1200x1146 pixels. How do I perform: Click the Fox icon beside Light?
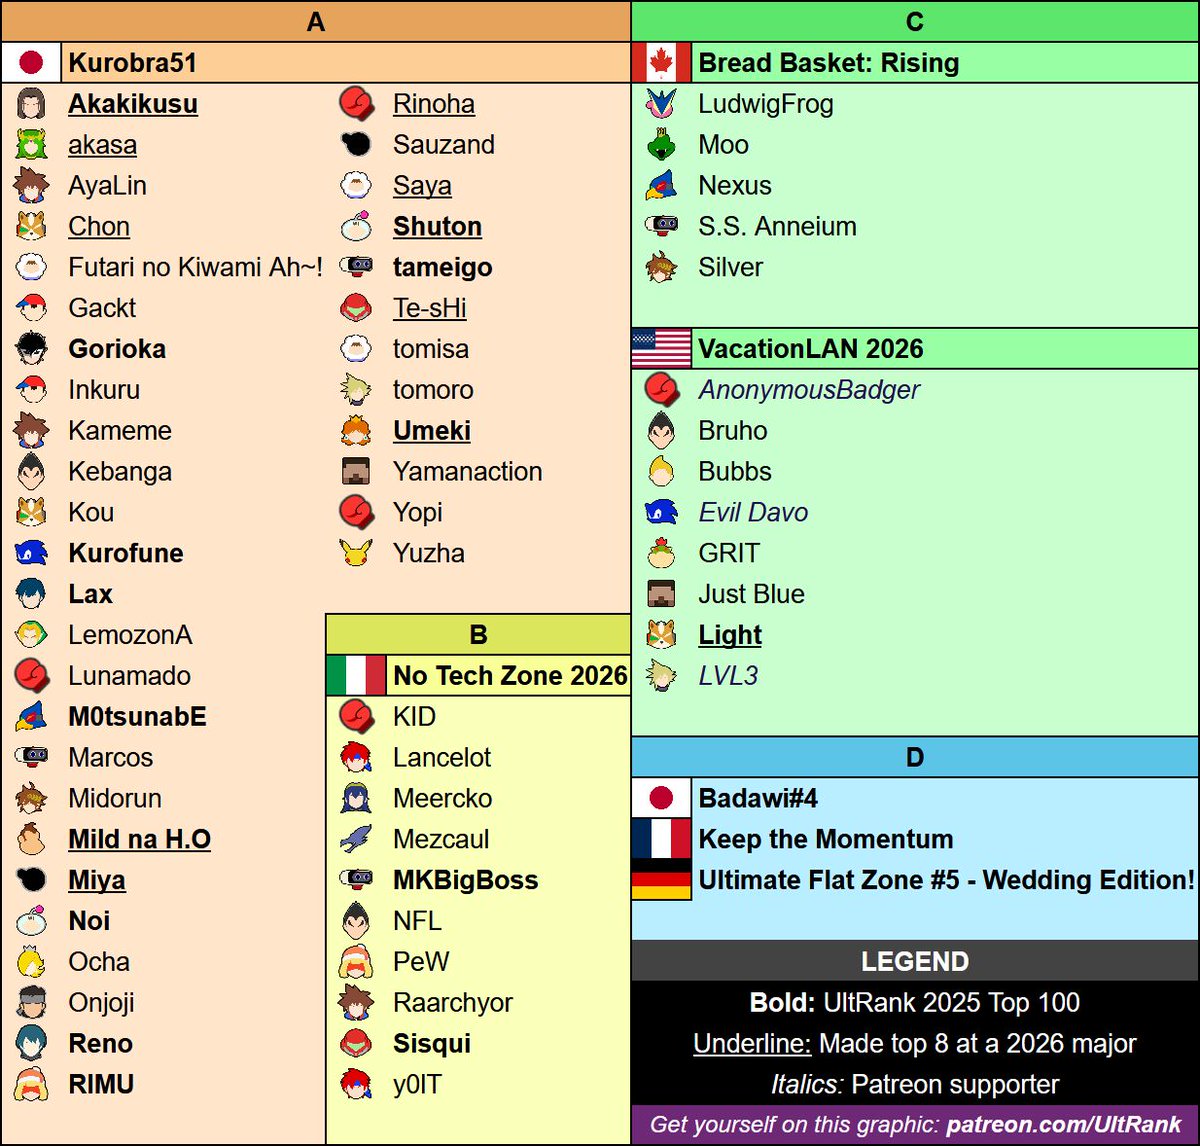tap(661, 634)
